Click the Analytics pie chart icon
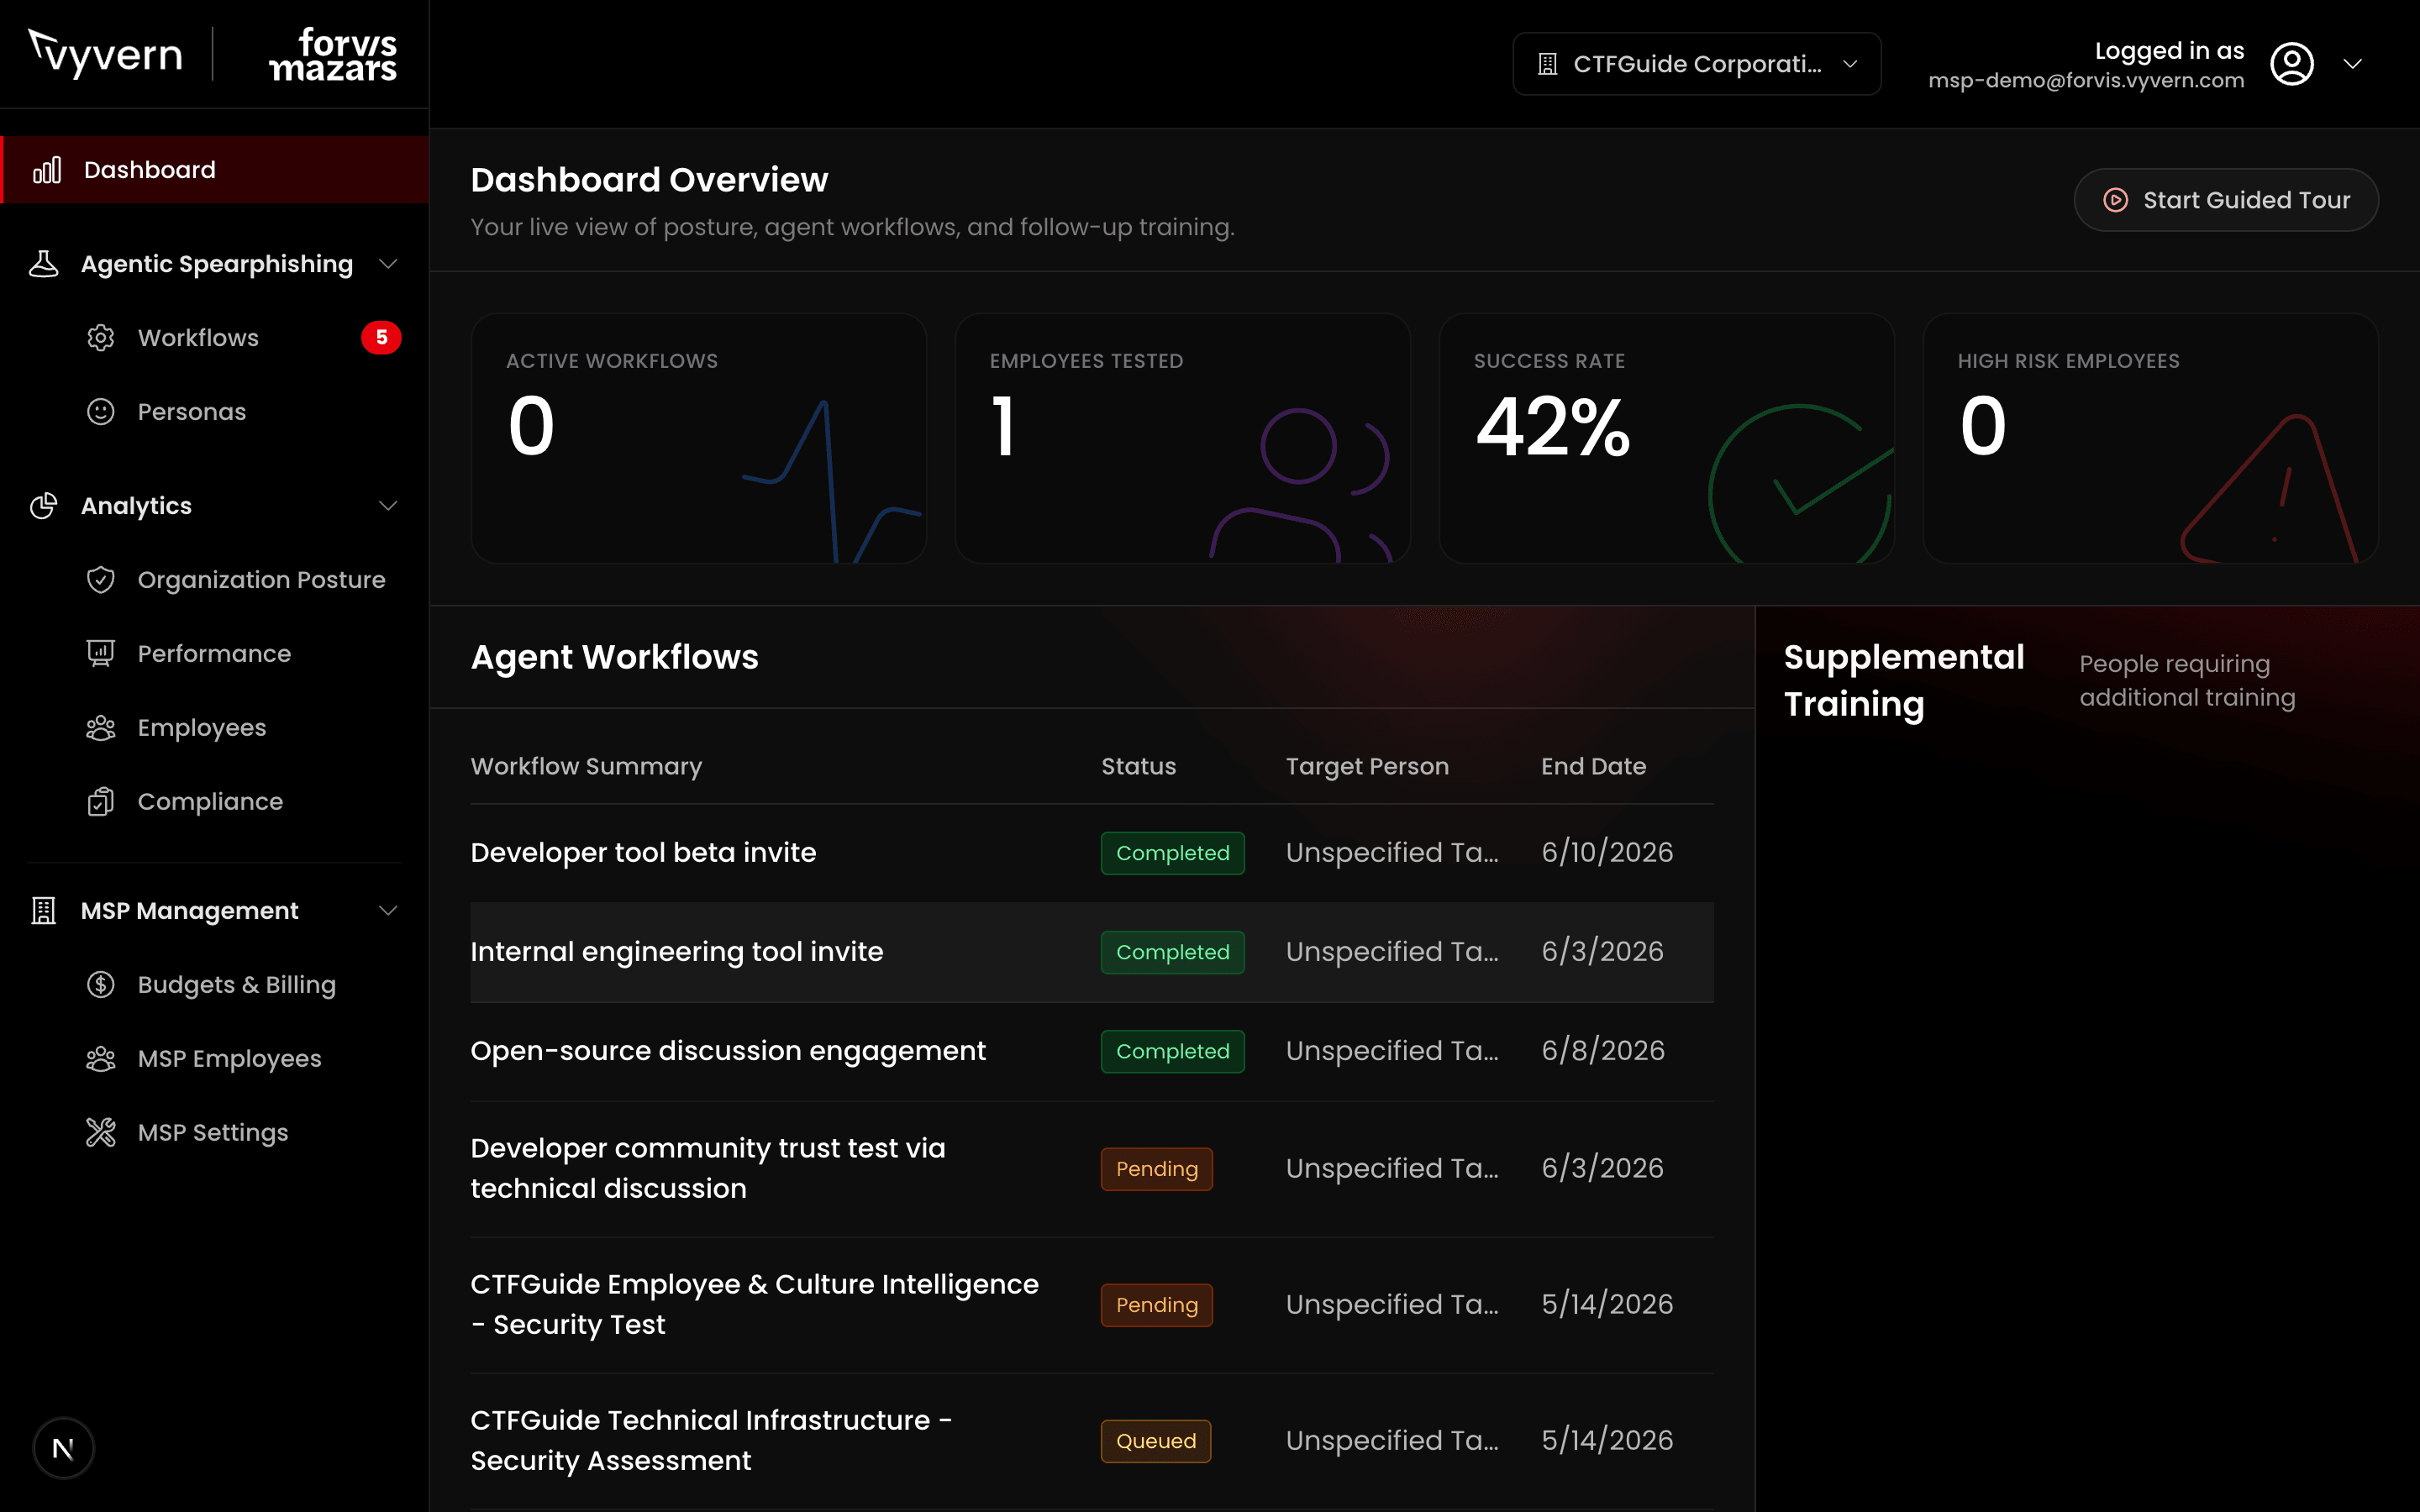The height and width of the screenshot is (1512, 2420). pos(43,506)
